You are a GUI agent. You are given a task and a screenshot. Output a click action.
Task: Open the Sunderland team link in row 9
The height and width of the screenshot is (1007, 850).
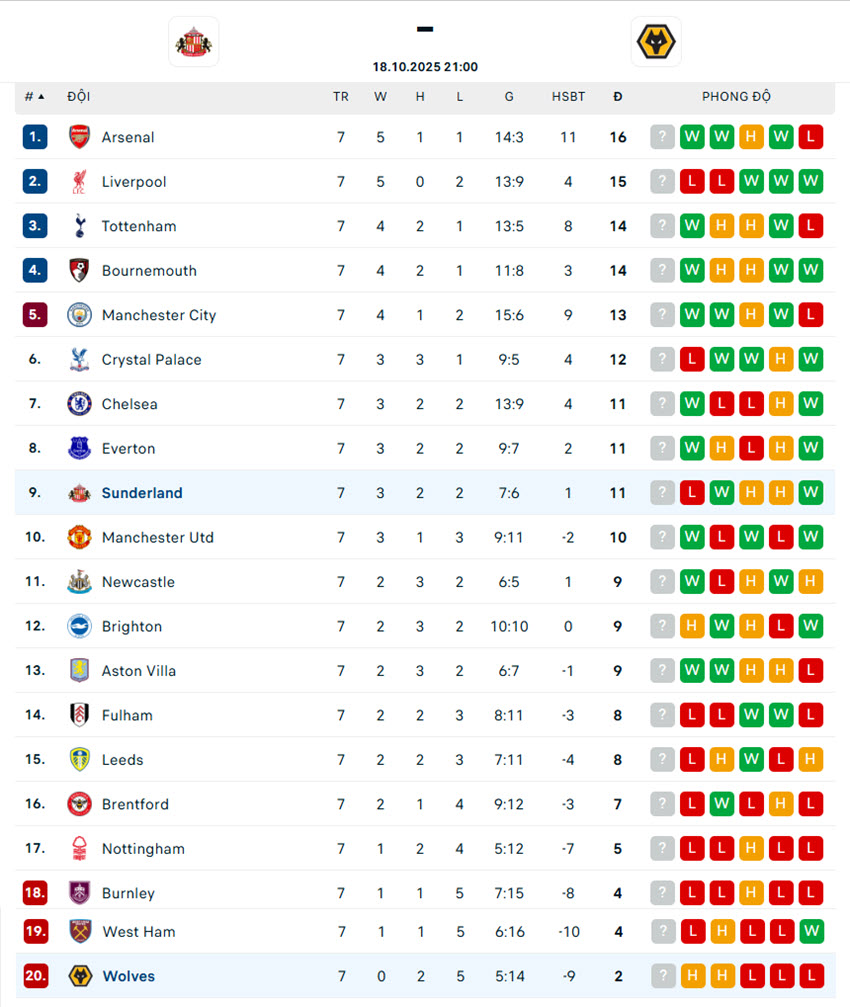click(x=142, y=493)
